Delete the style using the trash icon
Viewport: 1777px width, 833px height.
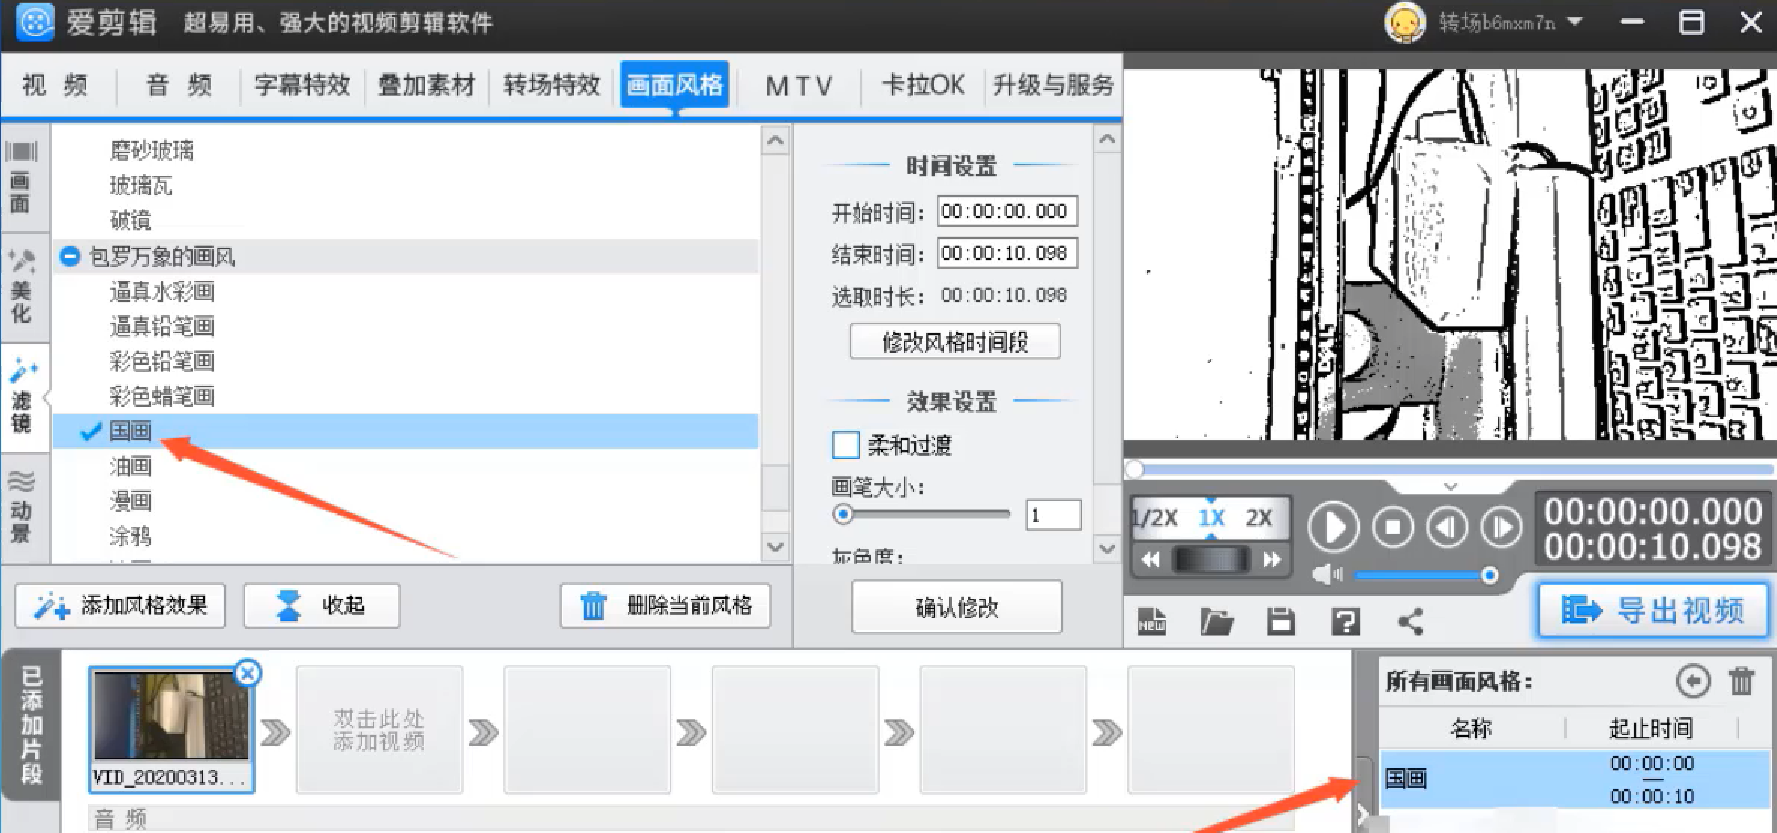coord(1741,681)
